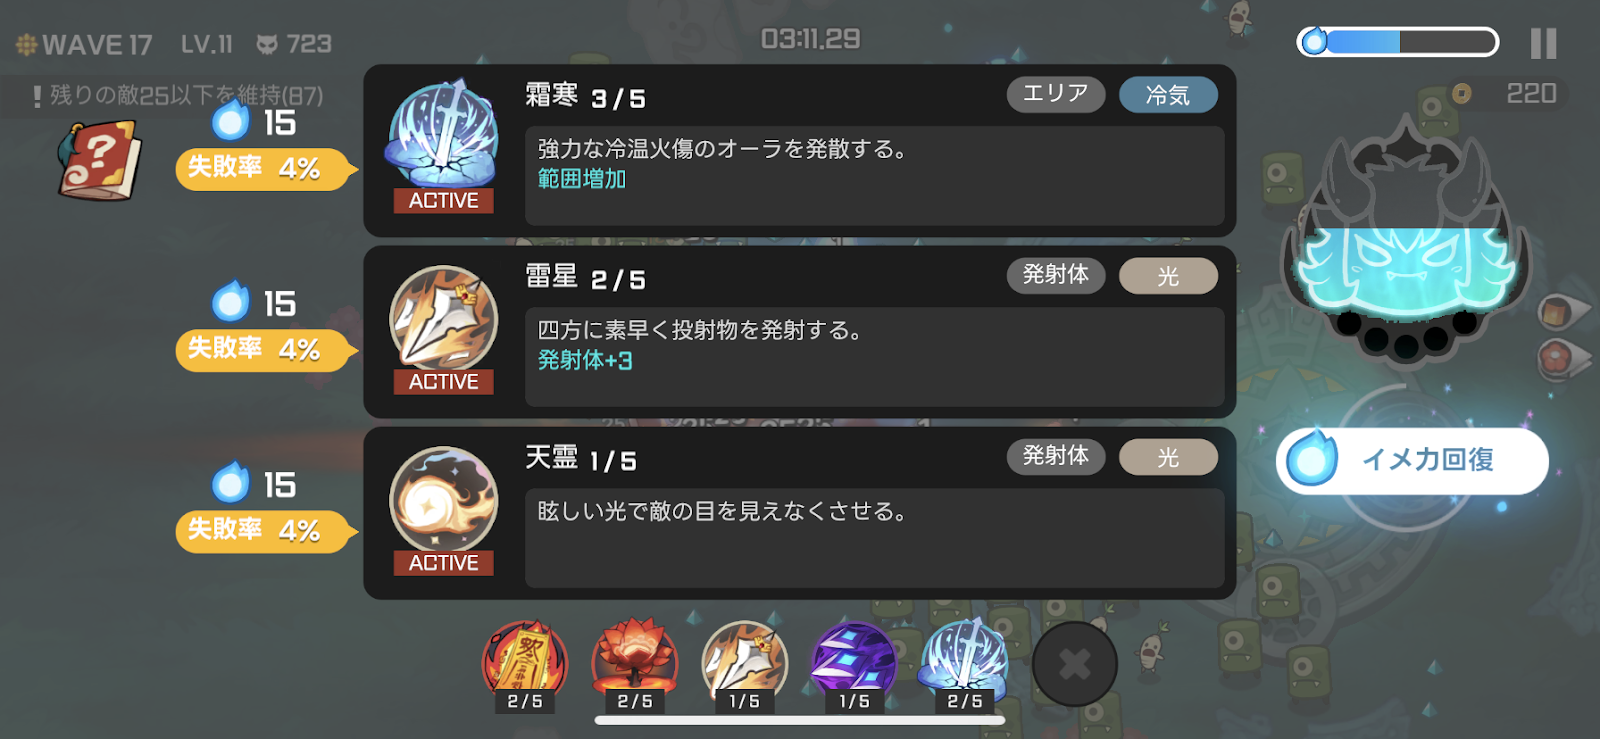Click the purple crystal skill slot 1/5
Screen dimensions: 1600x739
click(854, 666)
